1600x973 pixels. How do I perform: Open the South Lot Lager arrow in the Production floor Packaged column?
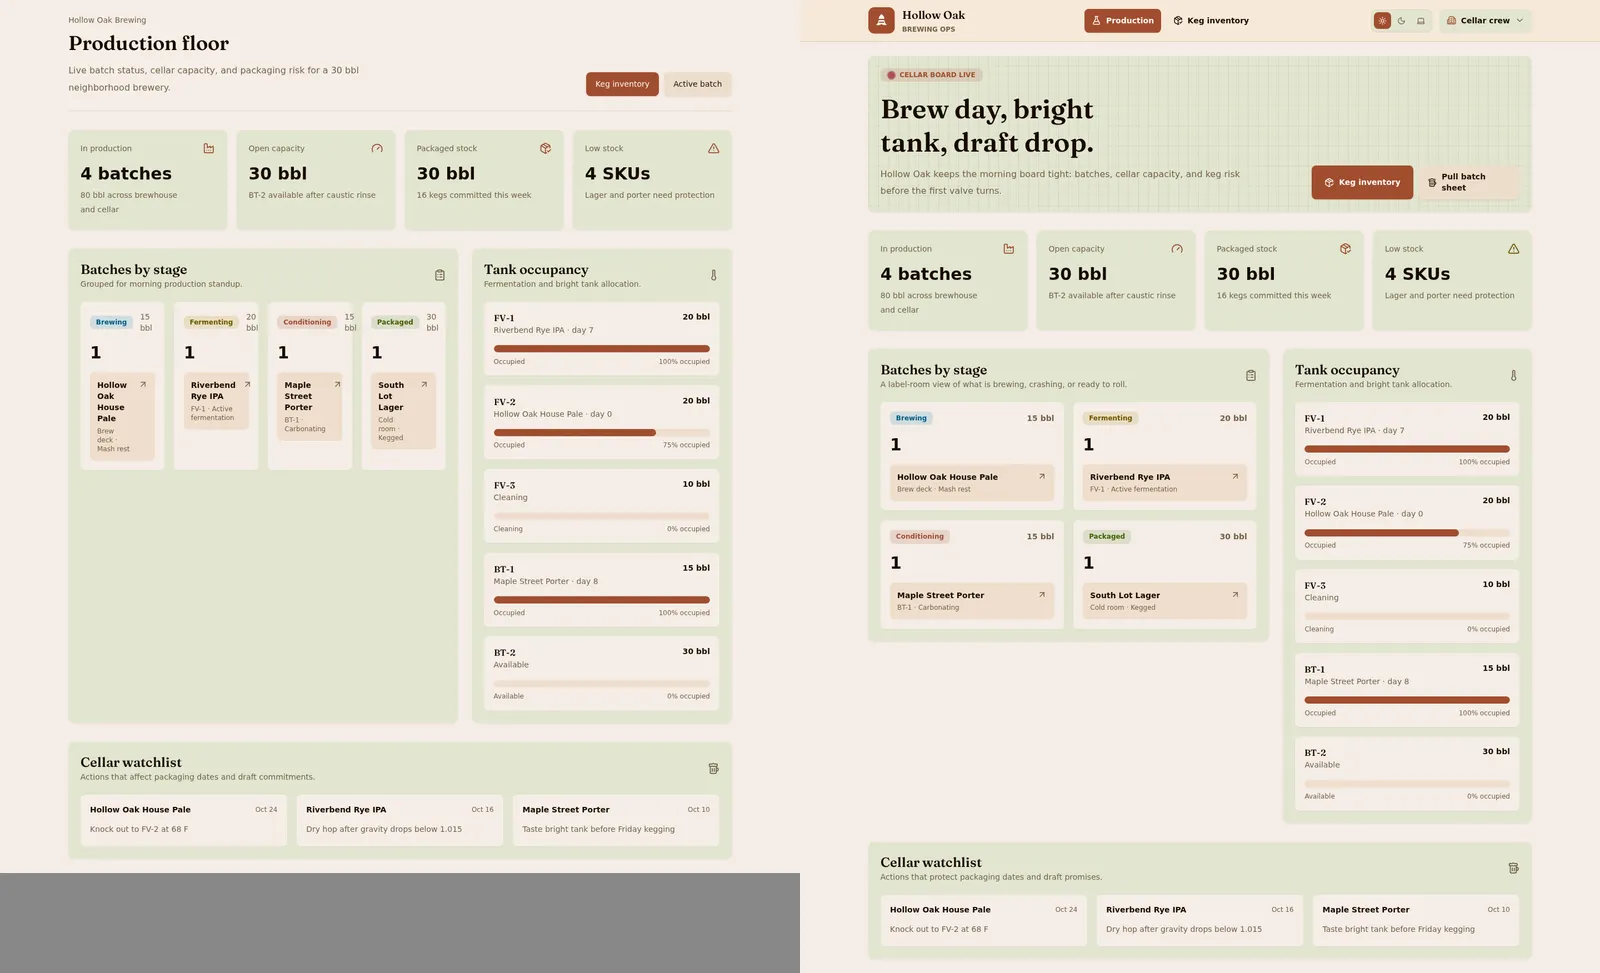click(424, 384)
